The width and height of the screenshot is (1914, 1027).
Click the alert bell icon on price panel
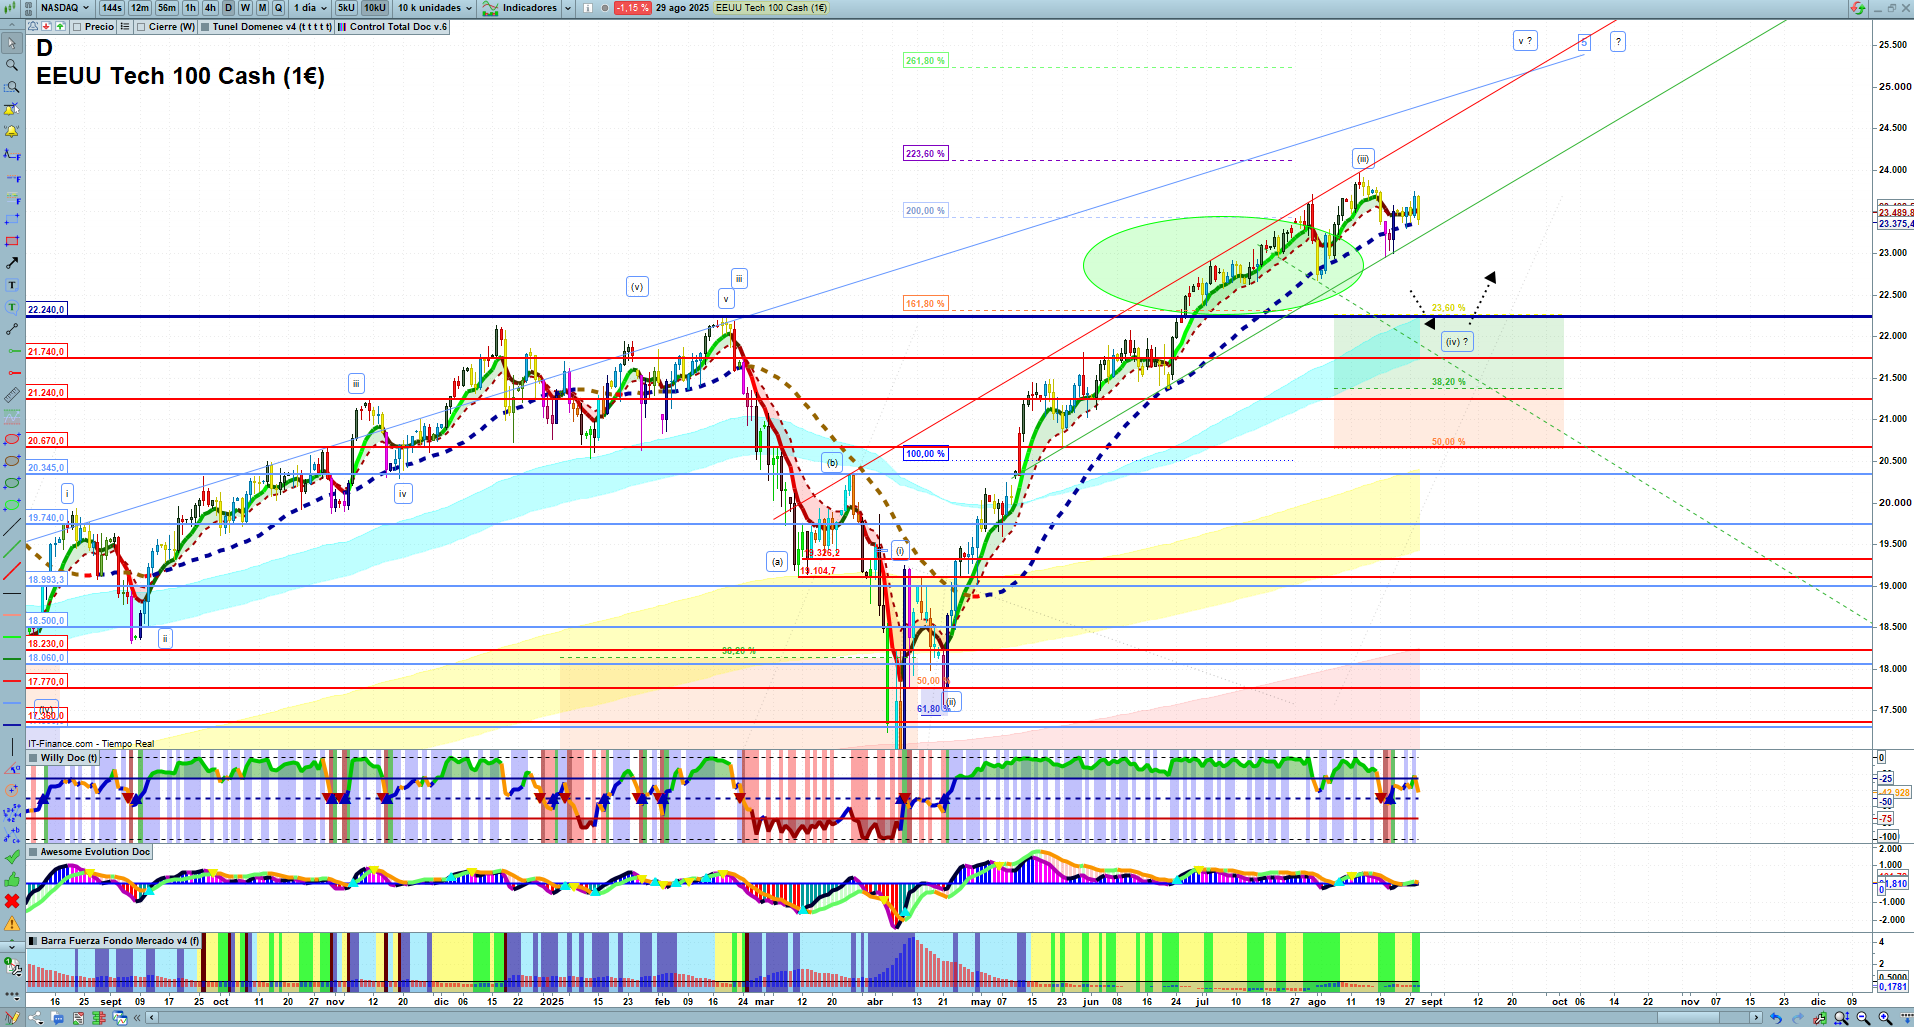[x=34, y=27]
